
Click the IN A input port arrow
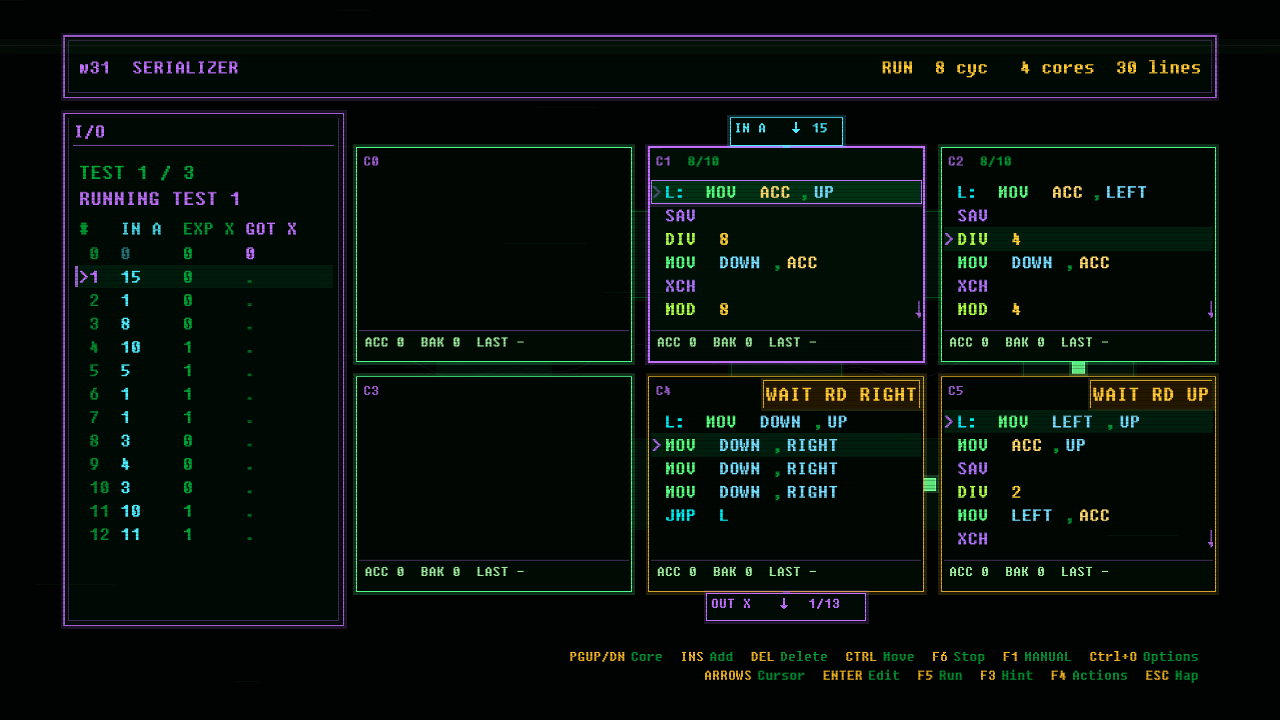(796, 128)
